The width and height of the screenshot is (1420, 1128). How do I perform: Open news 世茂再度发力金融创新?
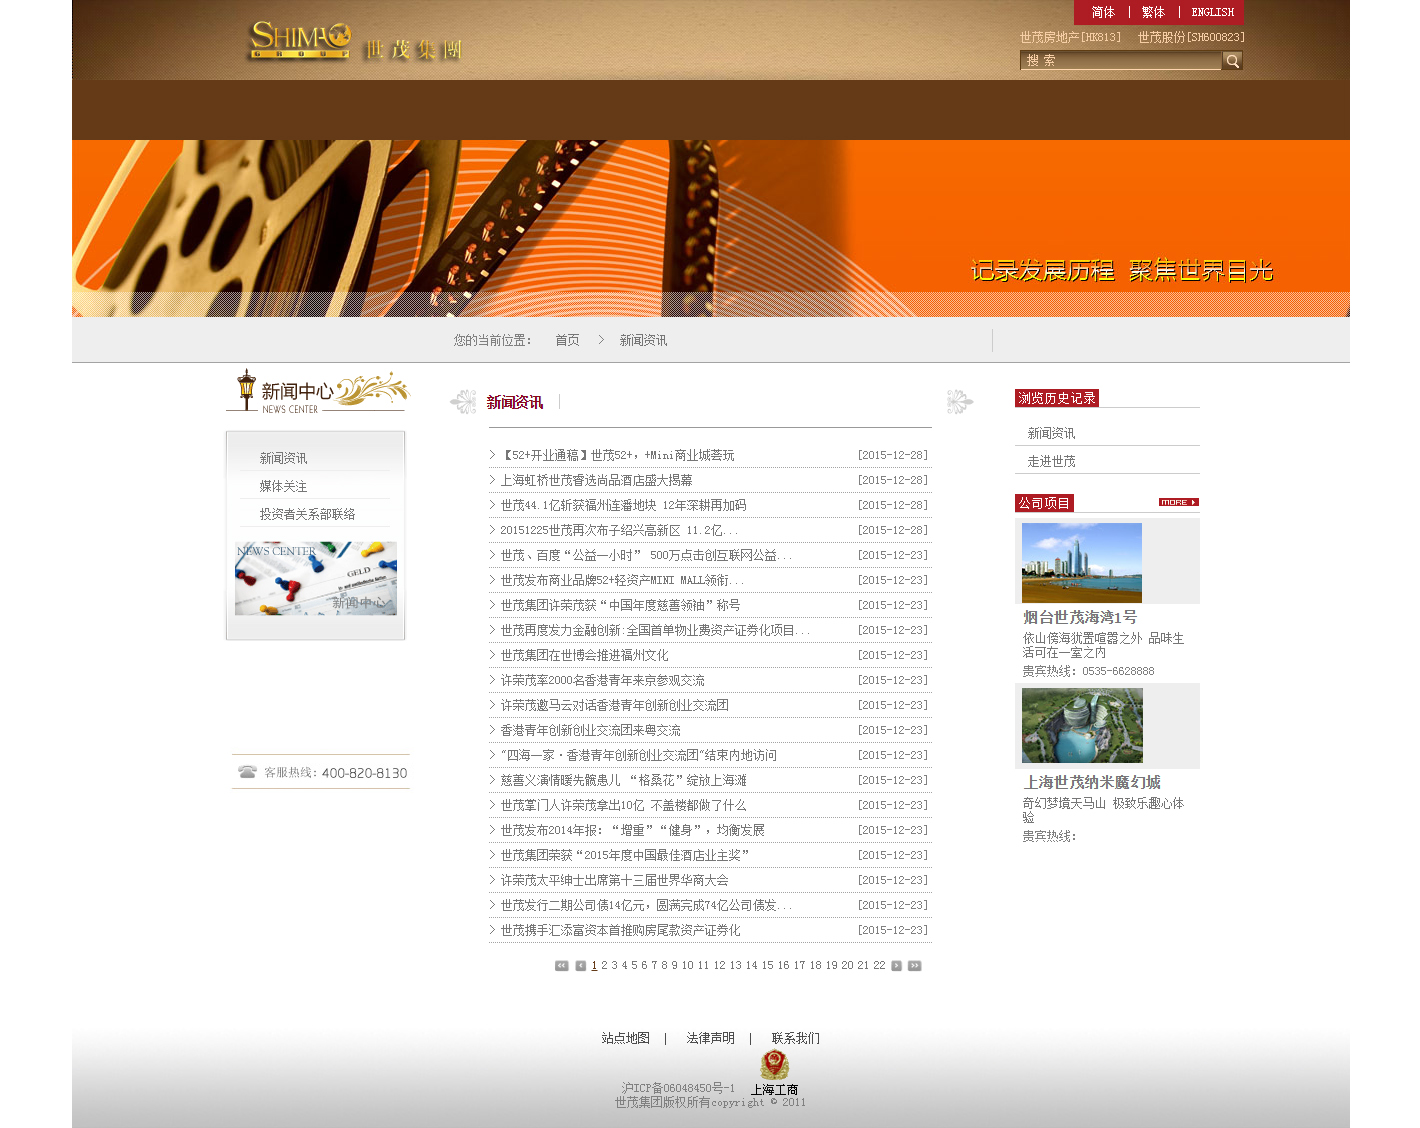coord(655,630)
